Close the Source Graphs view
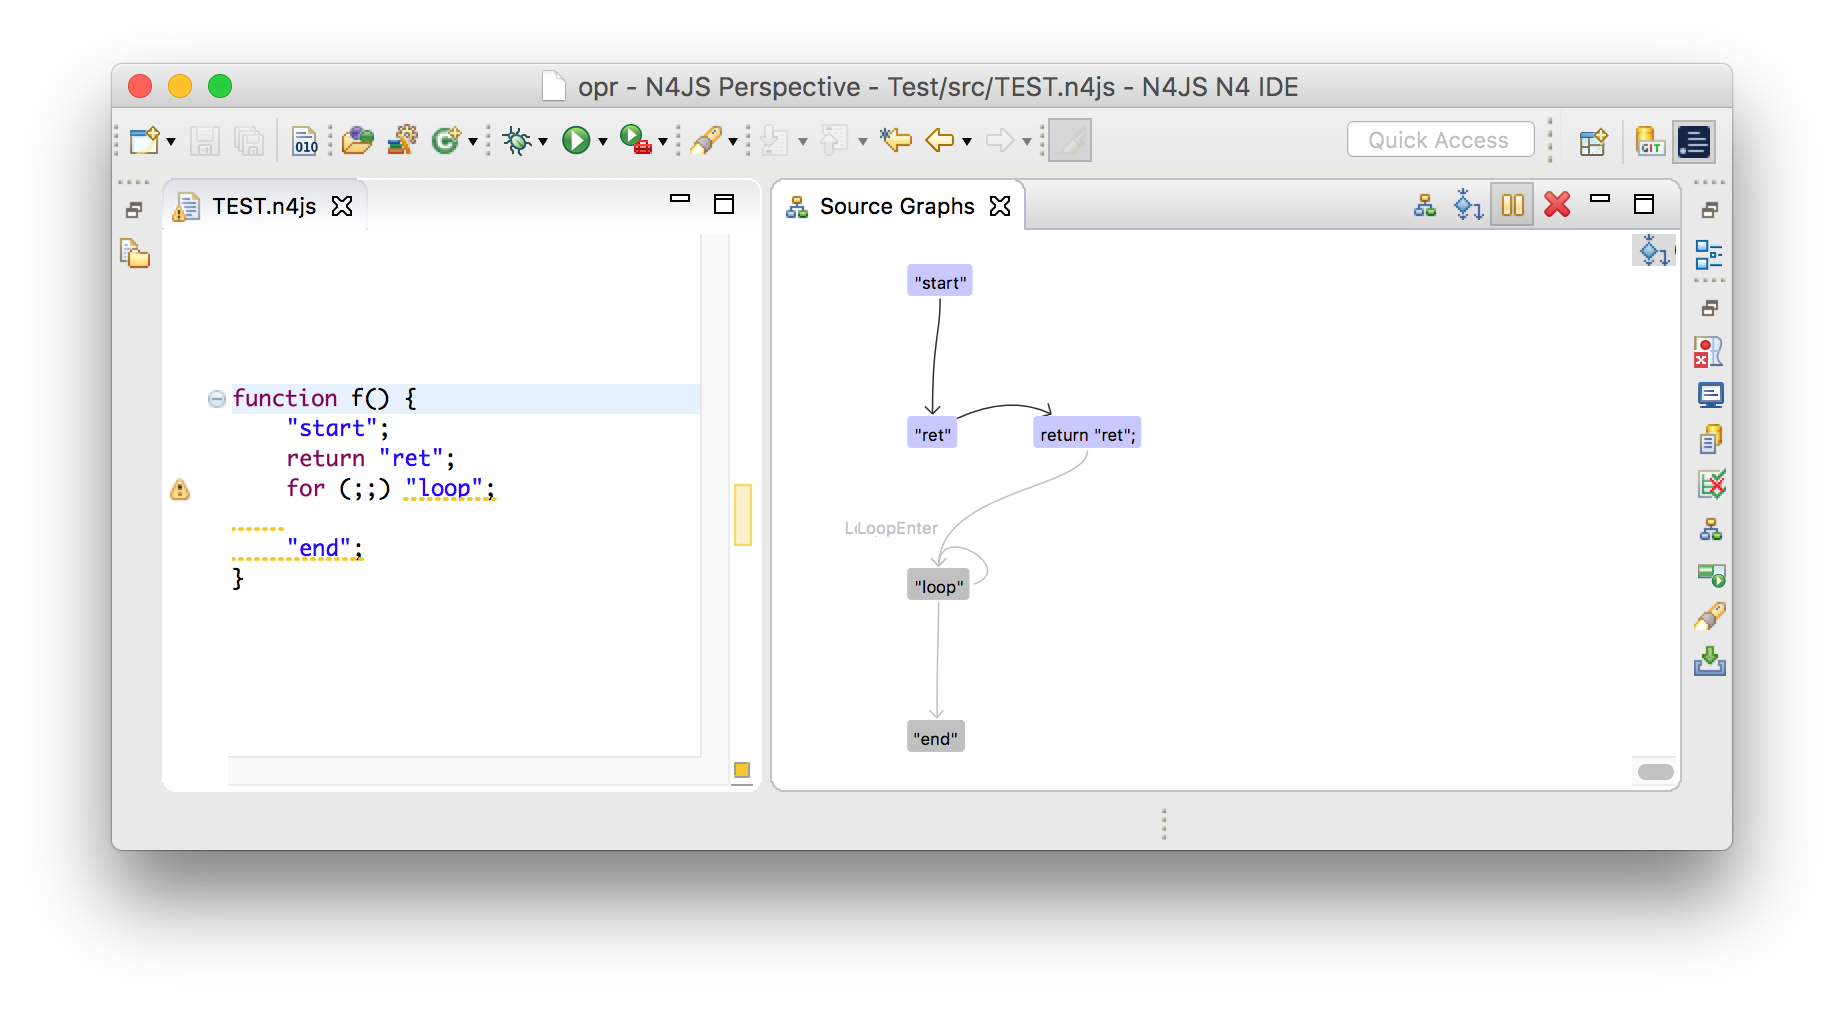 pos(1000,206)
